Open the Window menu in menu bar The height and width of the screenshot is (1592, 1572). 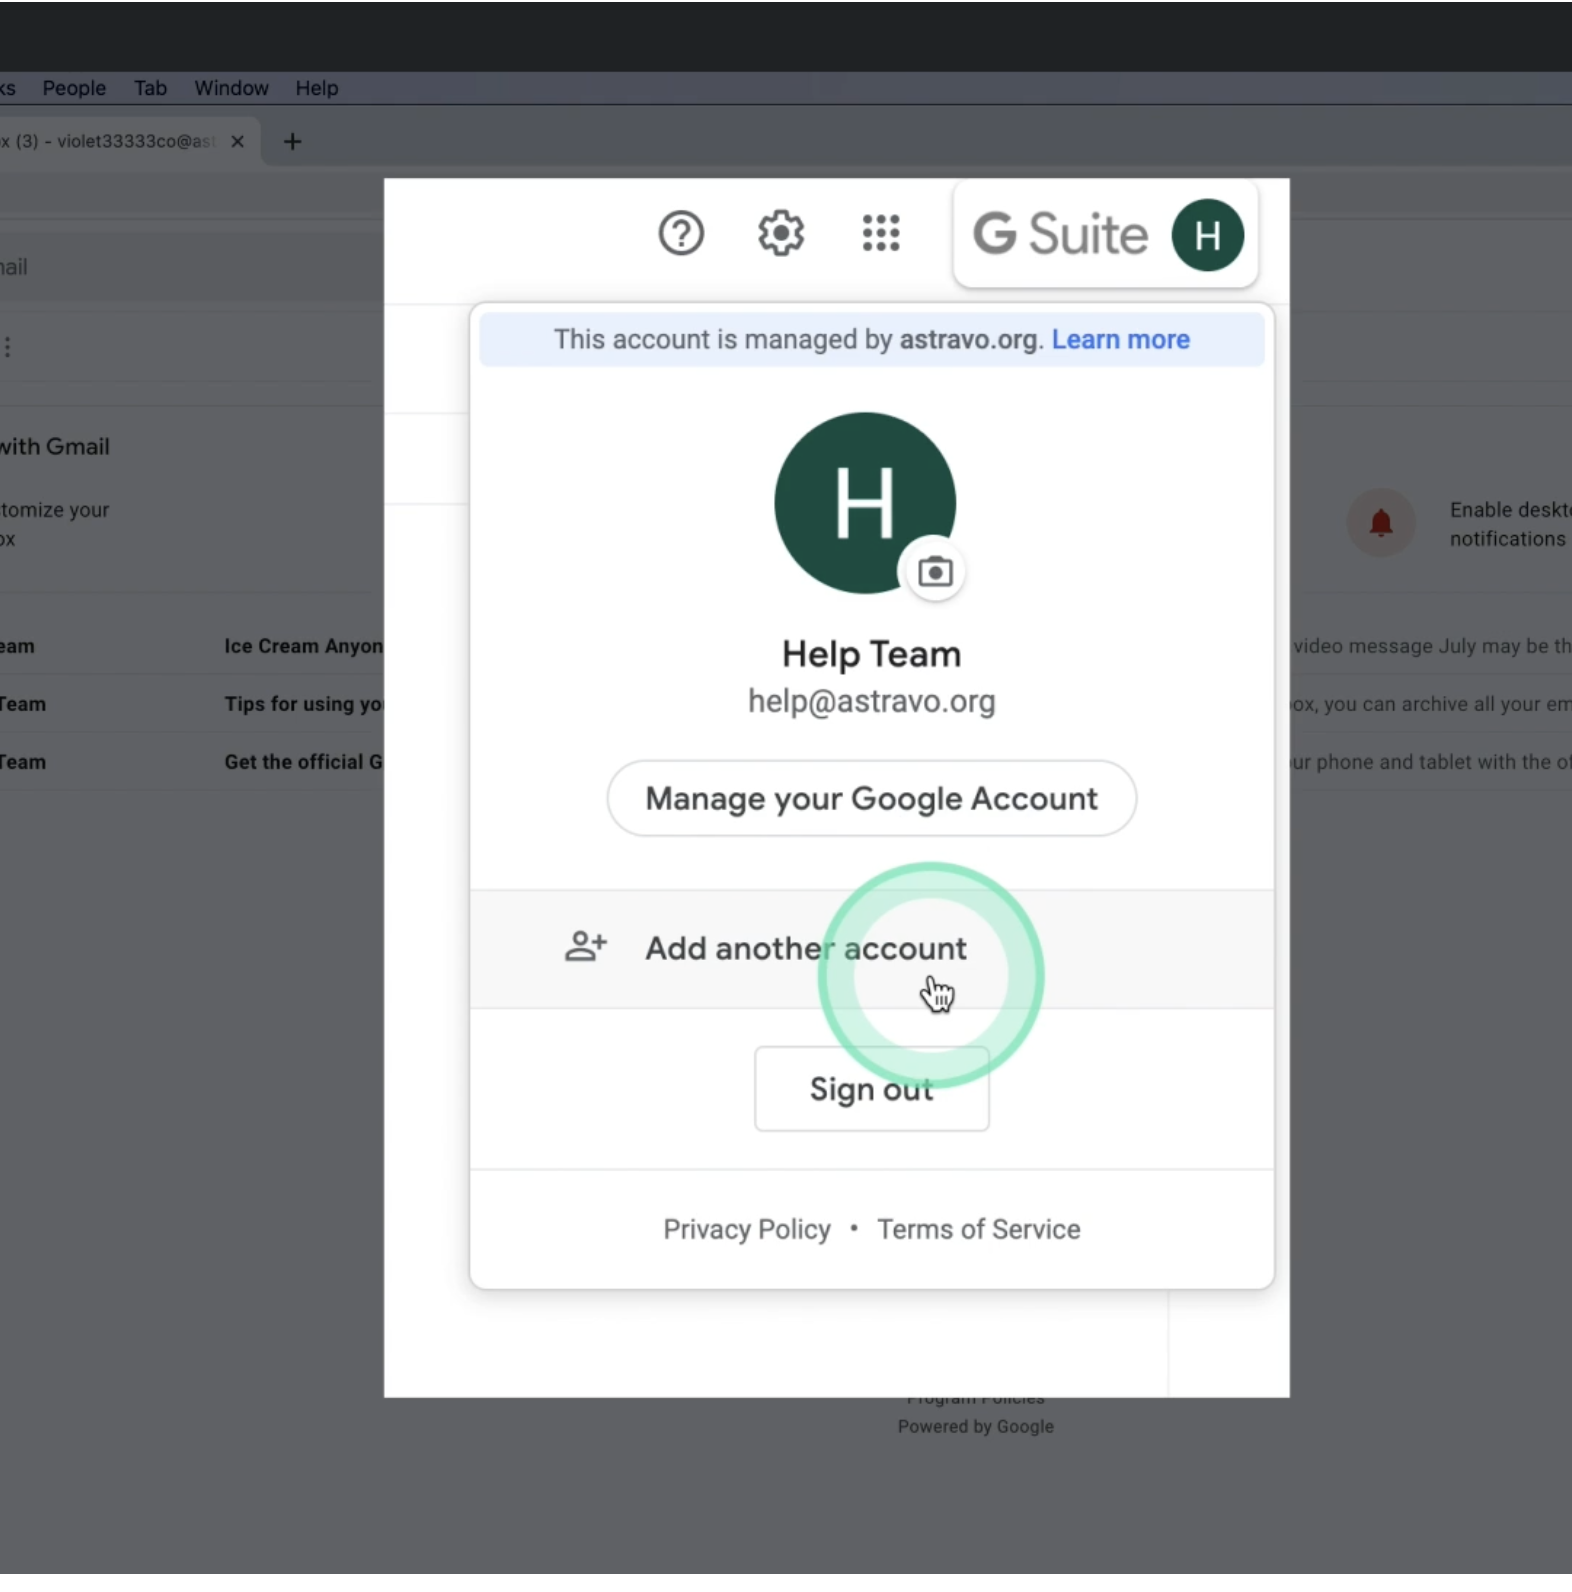[x=231, y=88]
